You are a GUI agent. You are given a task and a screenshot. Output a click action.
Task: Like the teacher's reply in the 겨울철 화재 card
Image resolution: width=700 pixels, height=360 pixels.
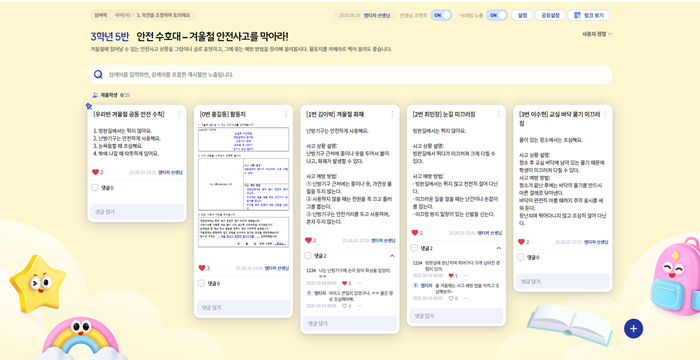(344, 306)
